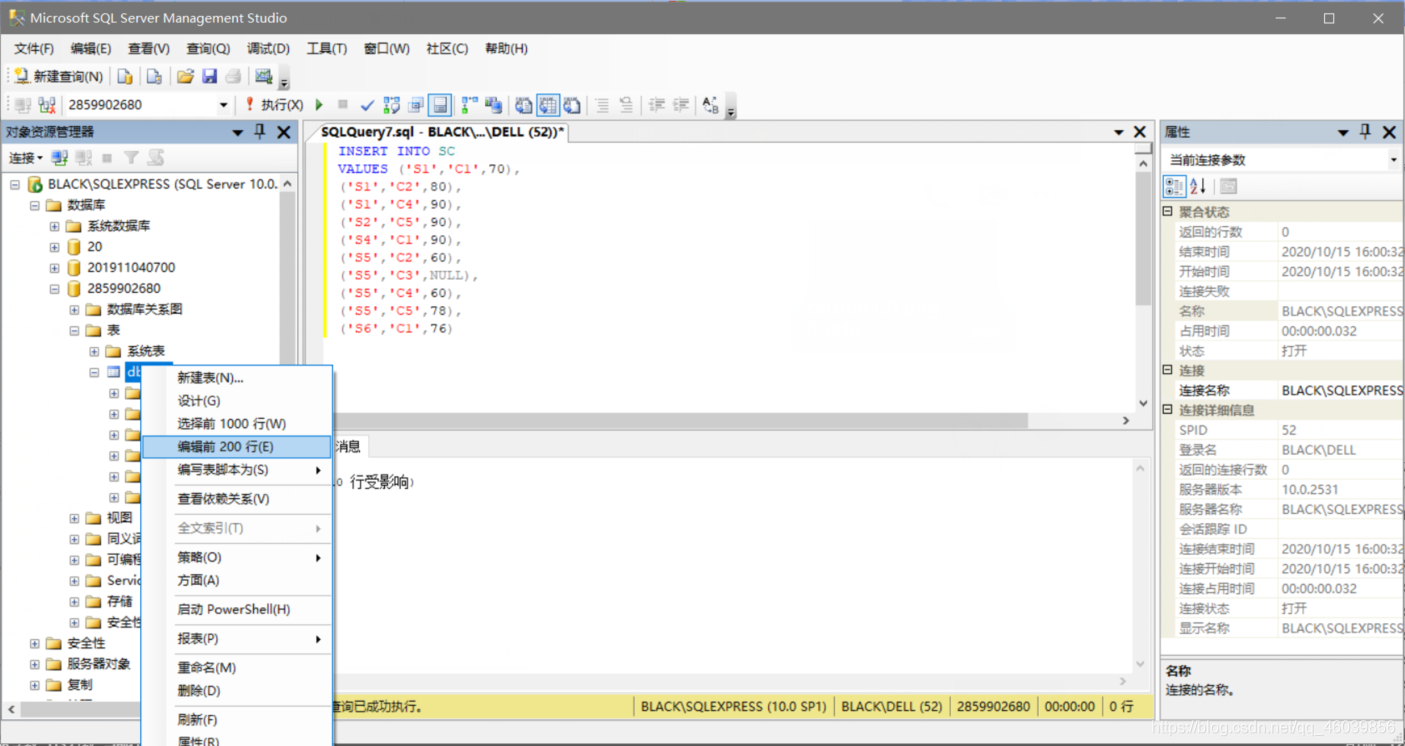Open the 工具(T) menu
The width and height of the screenshot is (1405, 746).
pyautogui.click(x=327, y=48)
